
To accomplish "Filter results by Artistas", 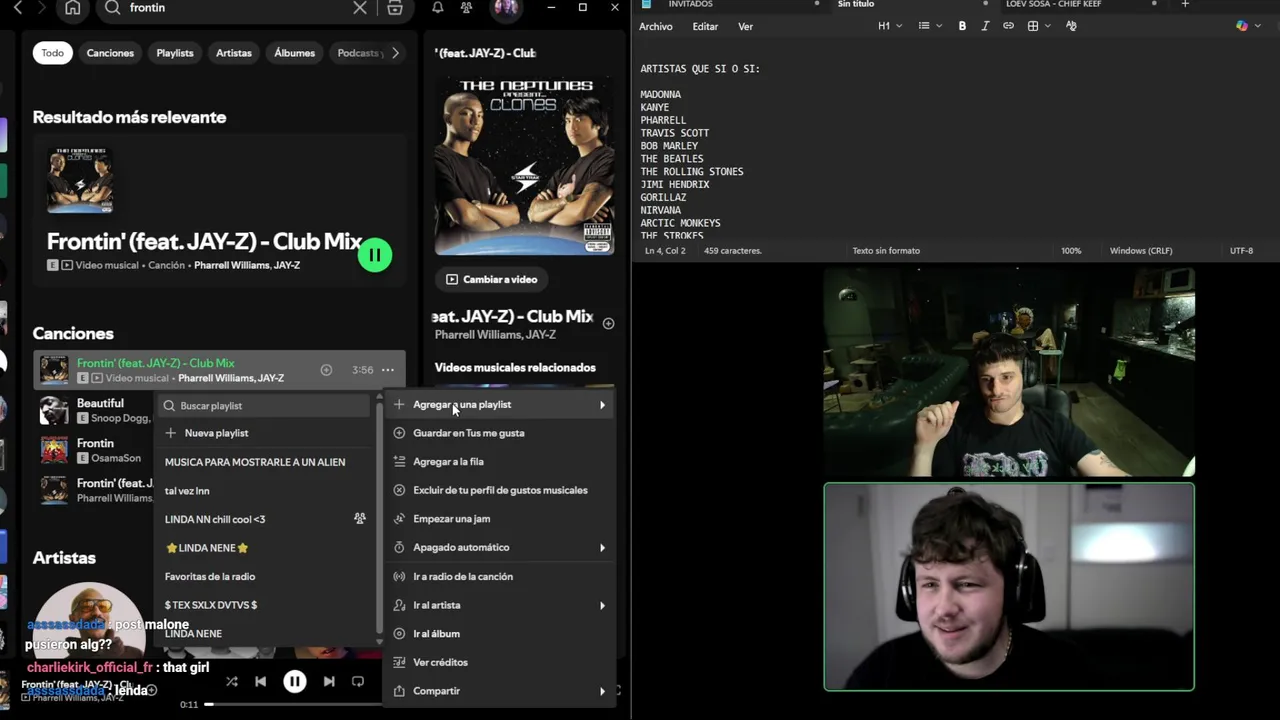I will [x=234, y=53].
